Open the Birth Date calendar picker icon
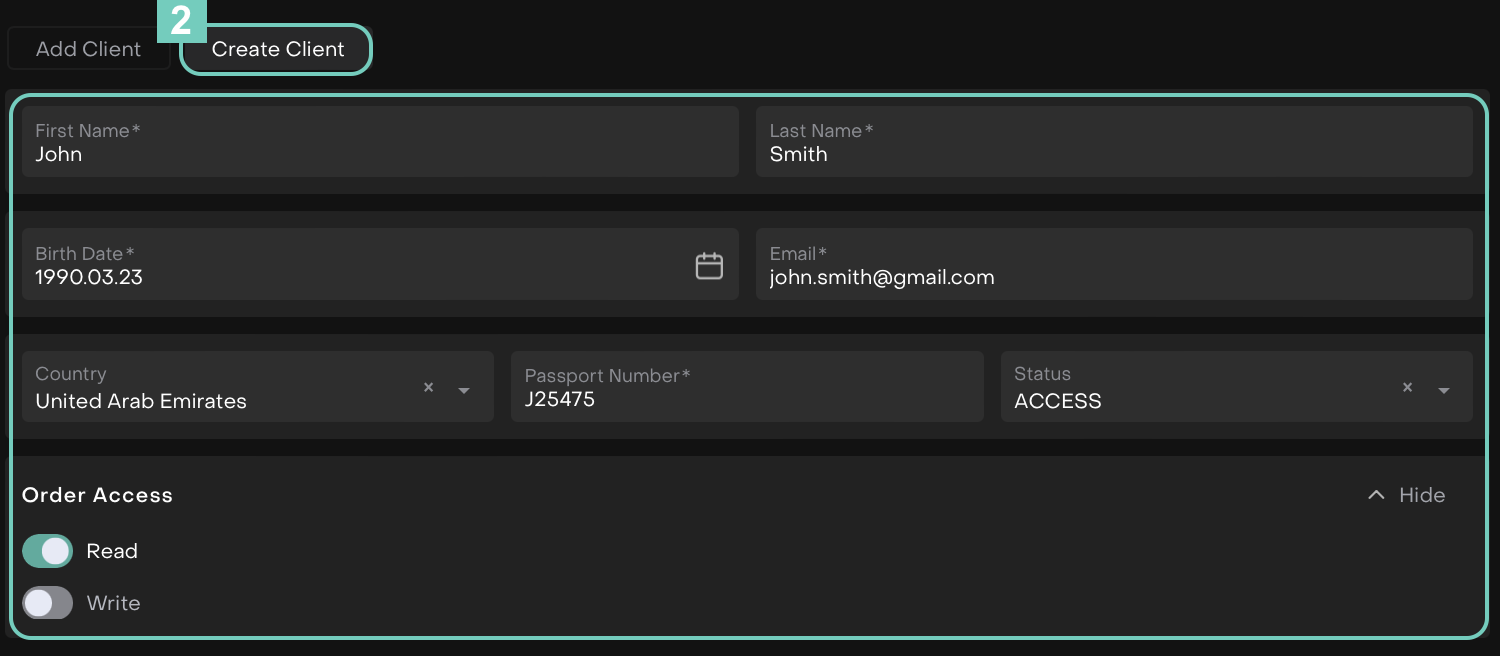Image resolution: width=1500 pixels, height=656 pixels. 709,266
